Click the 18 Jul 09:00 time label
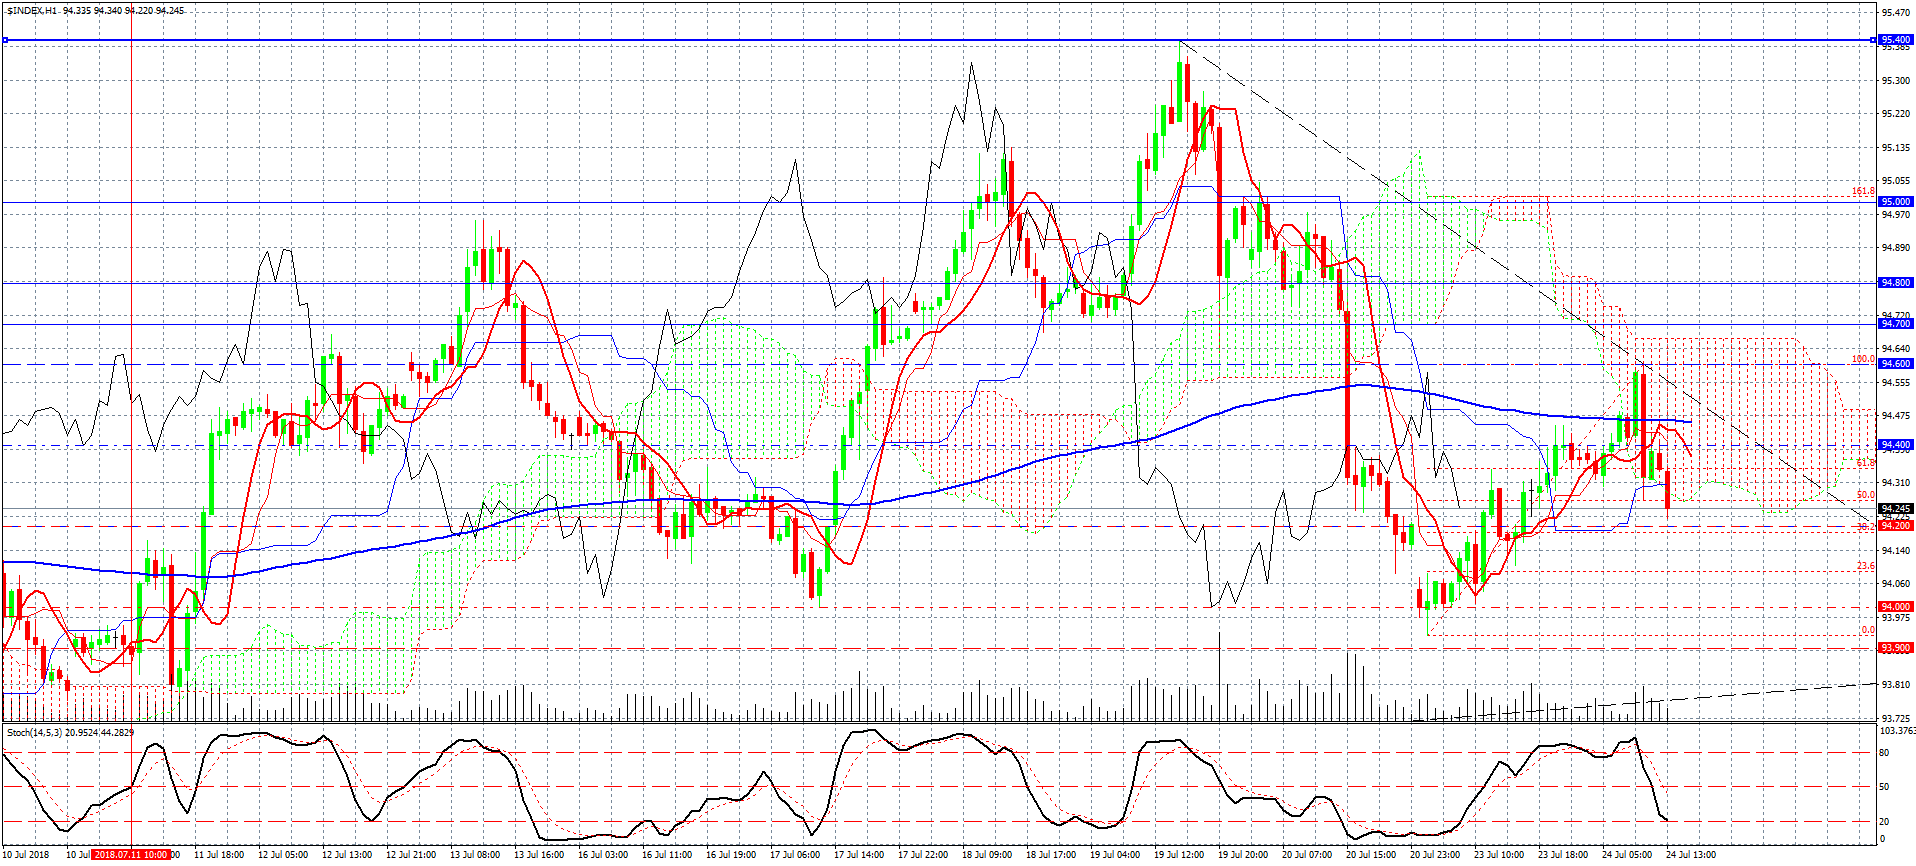 click(x=987, y=855)
